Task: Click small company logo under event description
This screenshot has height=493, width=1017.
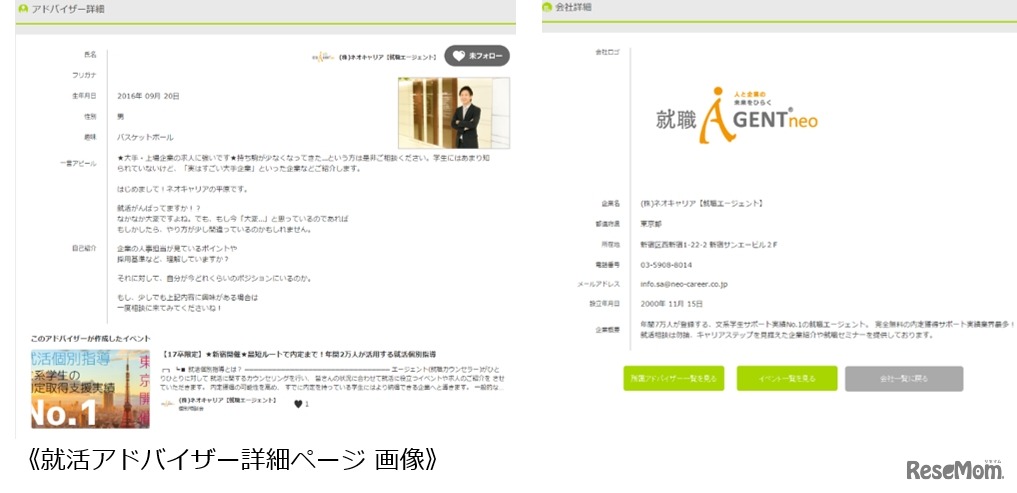Action: tap(167, 403)
